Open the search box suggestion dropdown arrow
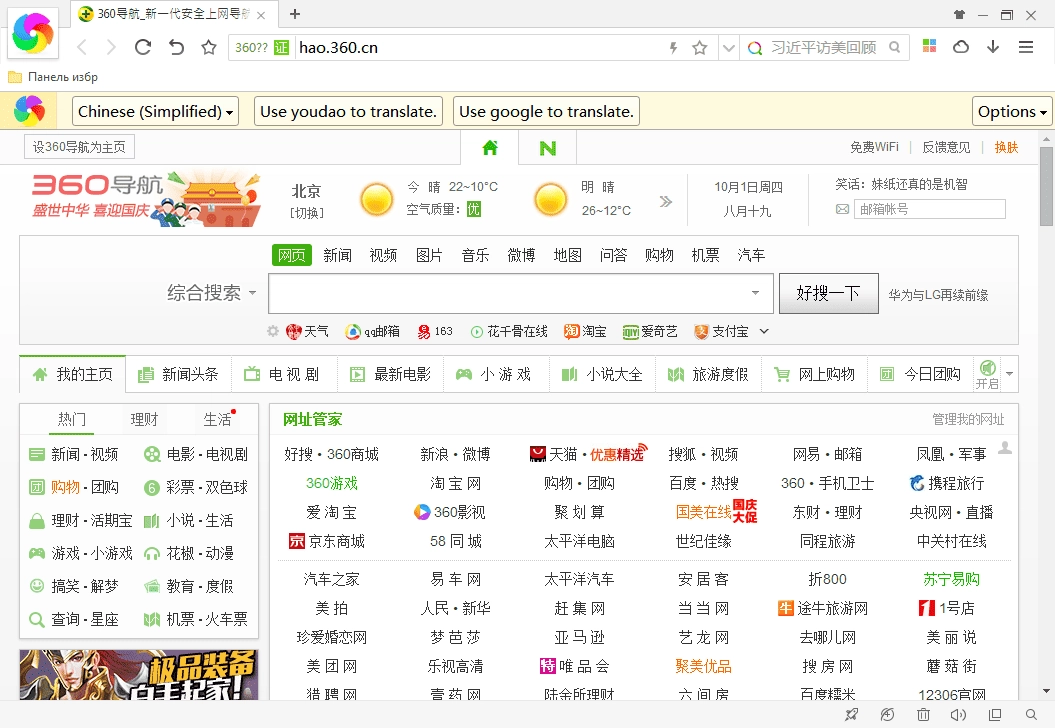This screenshot has height=728, width=1055. tap(756, 293)
